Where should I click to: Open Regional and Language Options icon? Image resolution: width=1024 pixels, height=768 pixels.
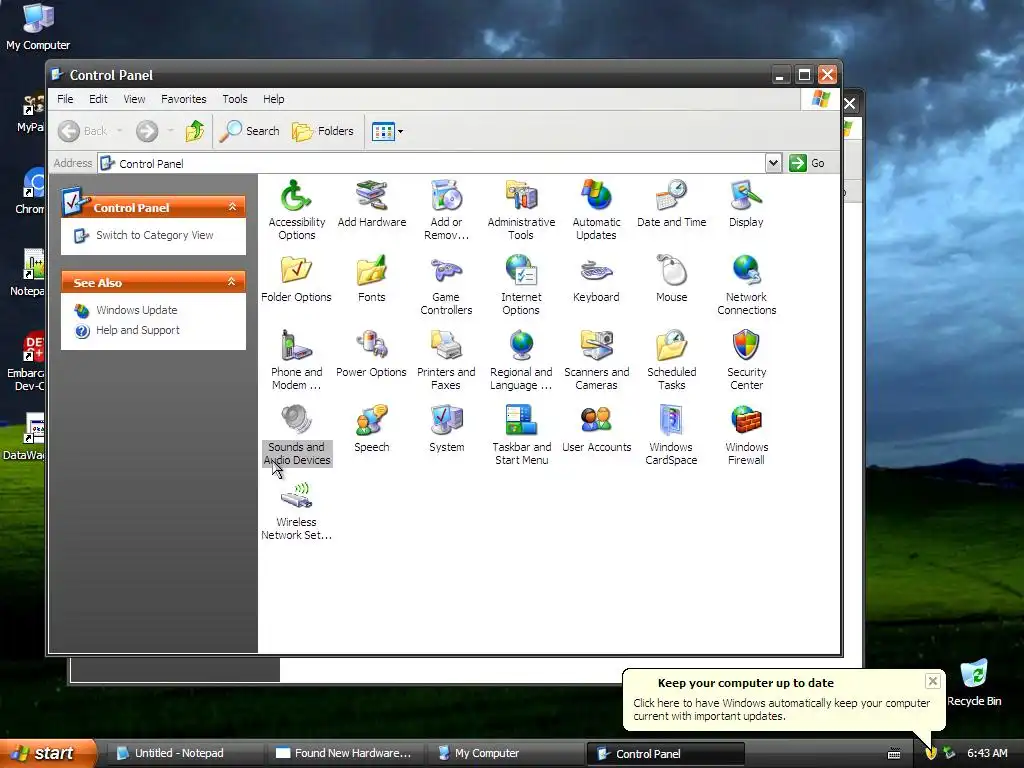521,359
